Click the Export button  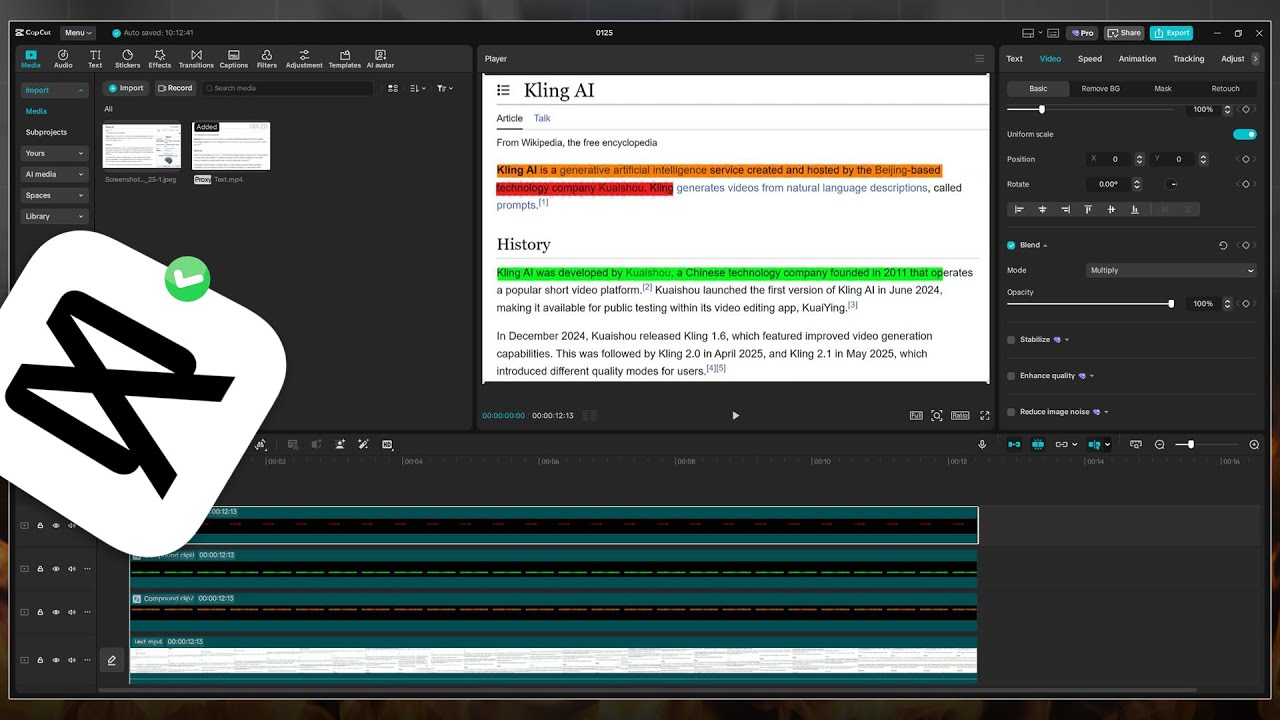[1171, 33]
